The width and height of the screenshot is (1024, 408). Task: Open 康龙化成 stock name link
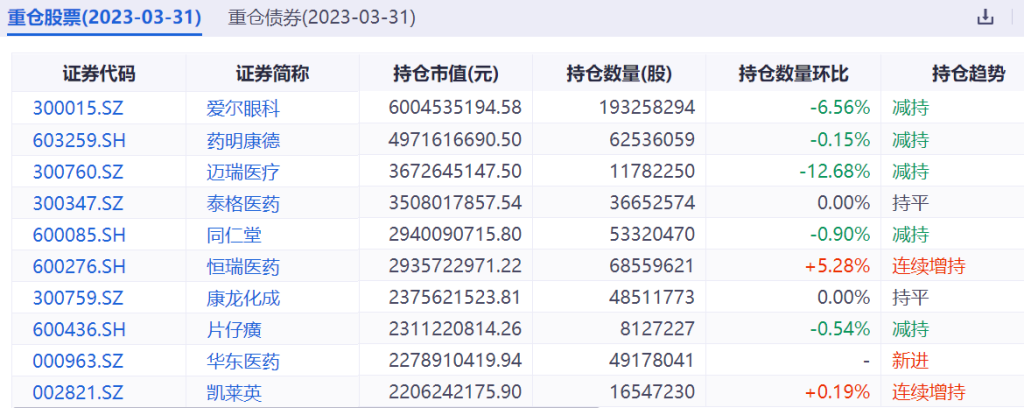coord(242,298)
